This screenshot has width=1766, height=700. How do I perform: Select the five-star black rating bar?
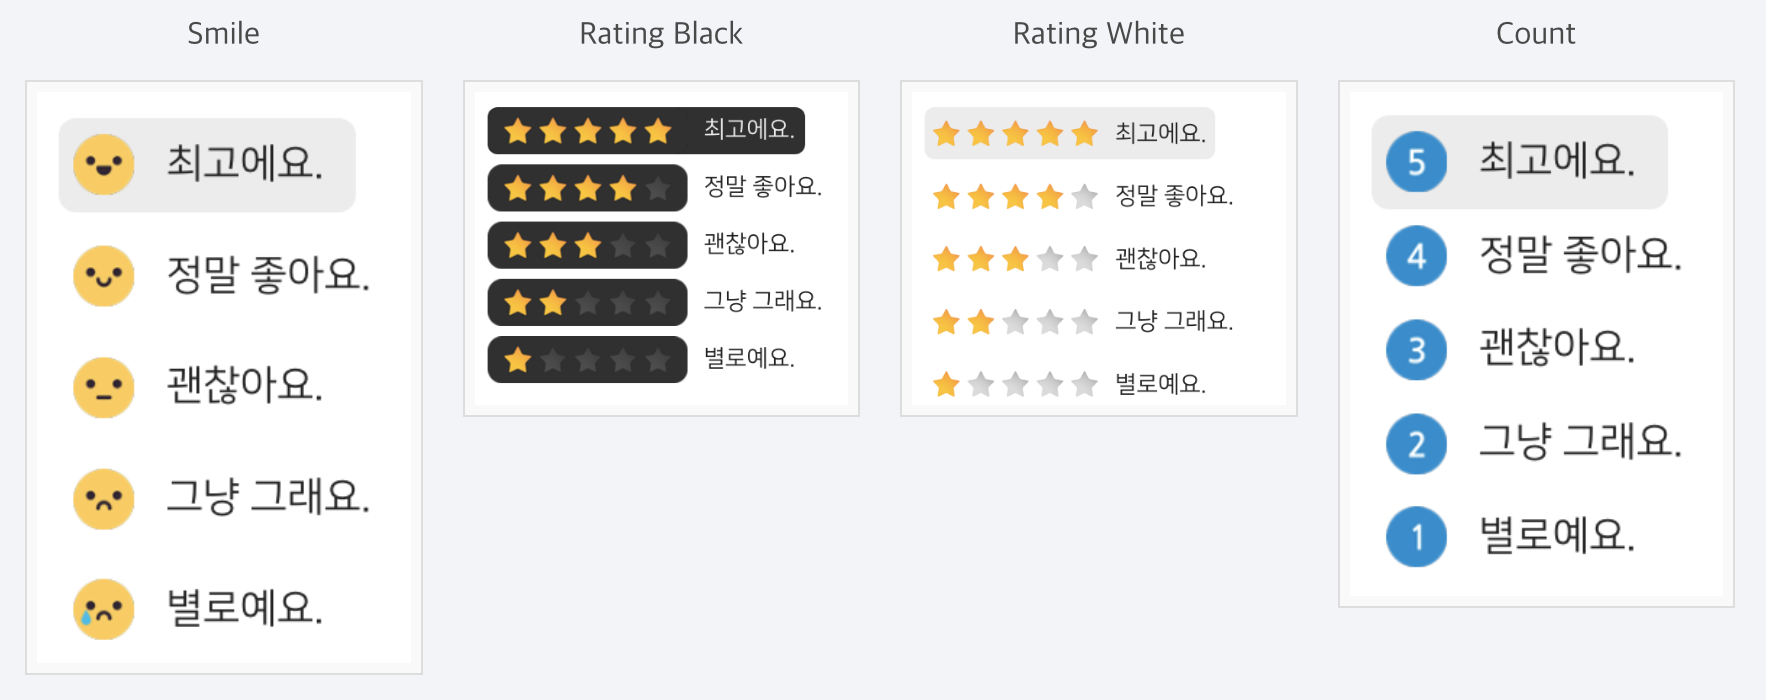tap(588, 131)
